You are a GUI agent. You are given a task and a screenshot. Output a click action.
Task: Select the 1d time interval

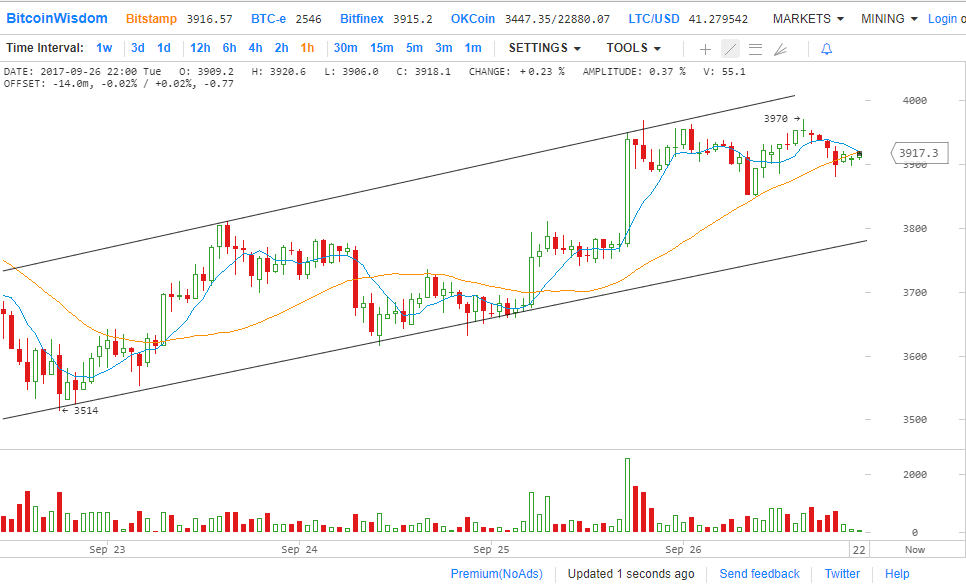[164, 48]
